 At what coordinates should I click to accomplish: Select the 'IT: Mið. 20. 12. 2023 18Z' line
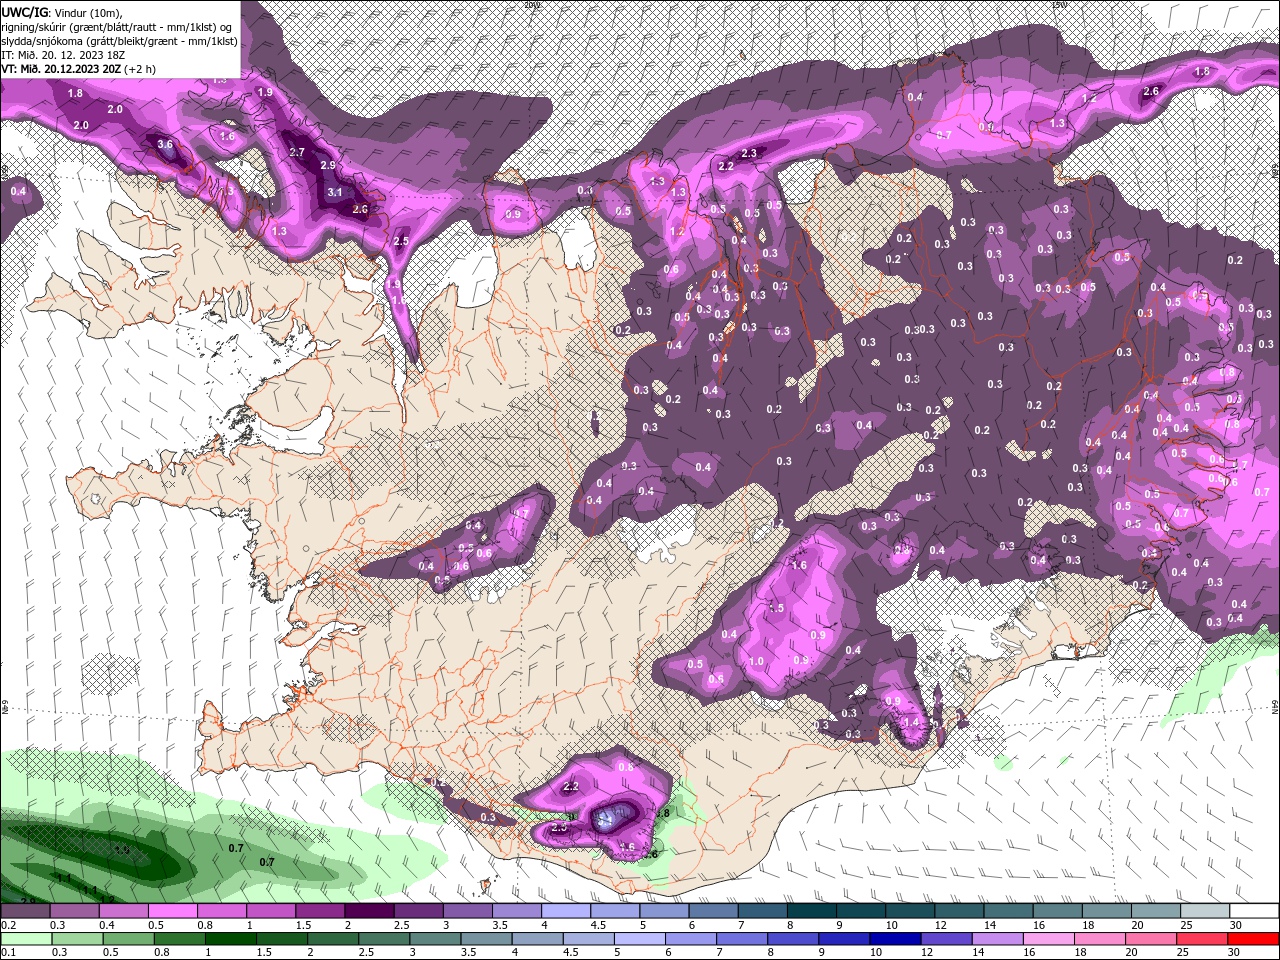[63, 55]
